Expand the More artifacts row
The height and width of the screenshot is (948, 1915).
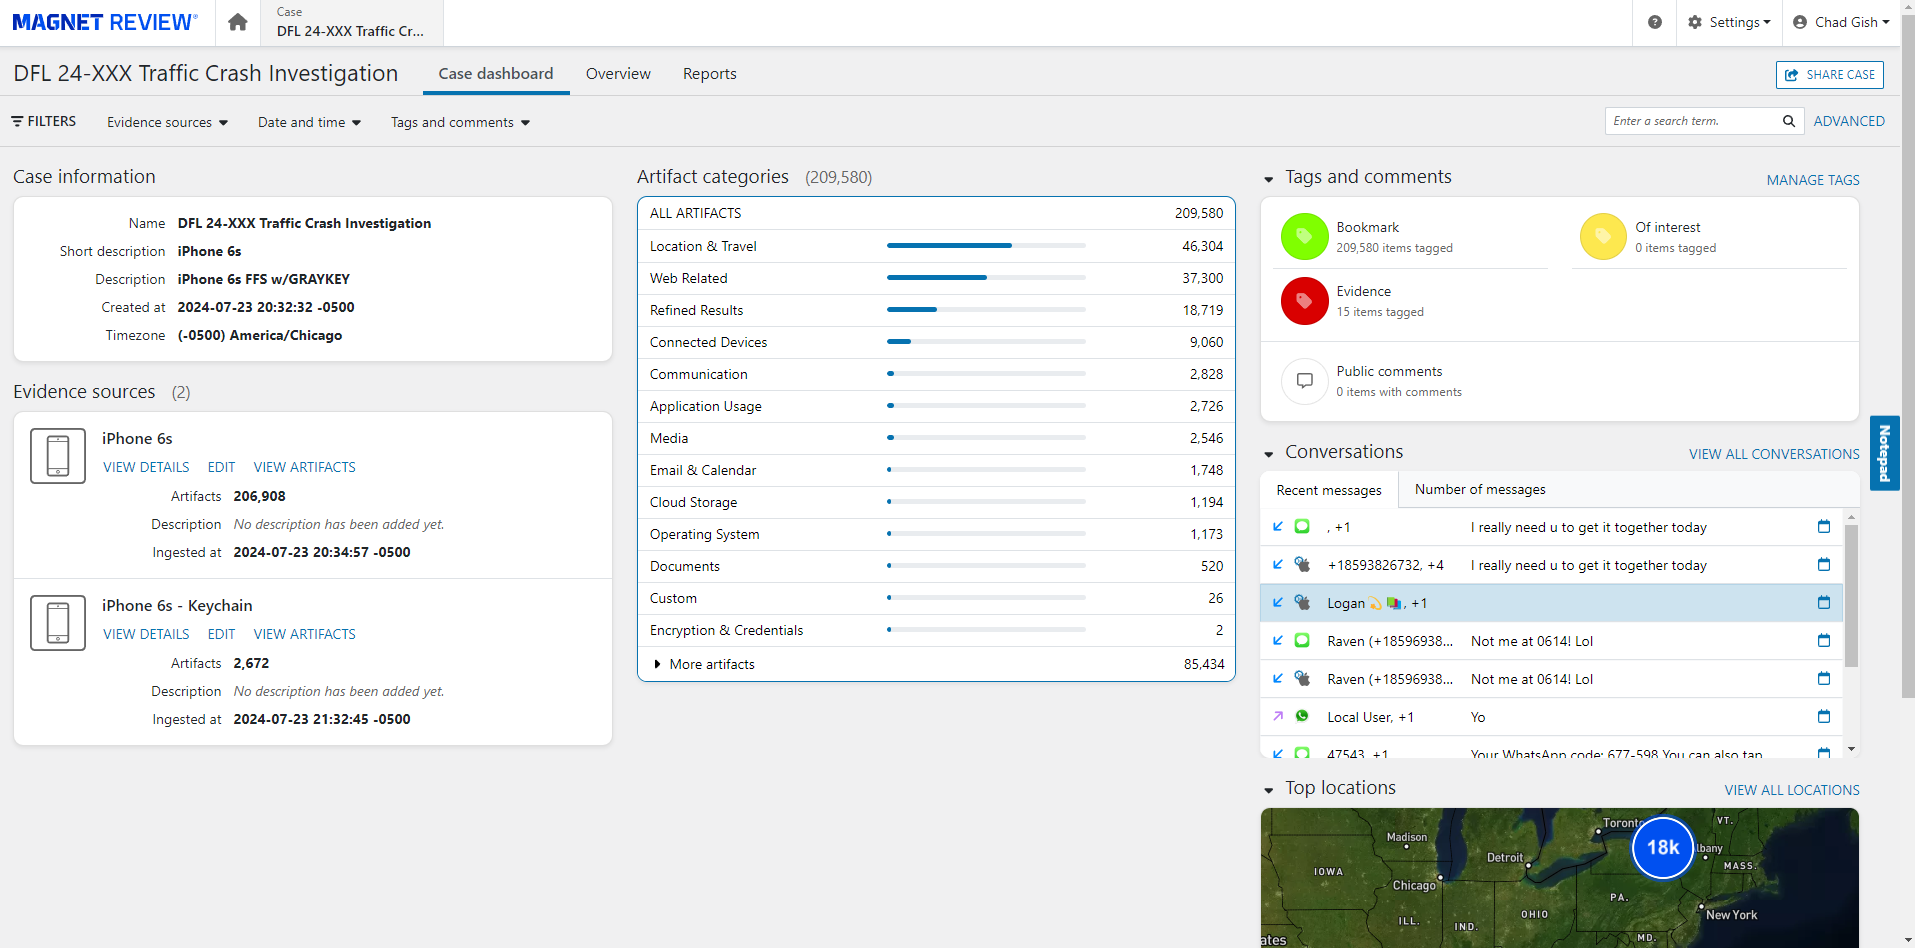click(x=657, y=664)
